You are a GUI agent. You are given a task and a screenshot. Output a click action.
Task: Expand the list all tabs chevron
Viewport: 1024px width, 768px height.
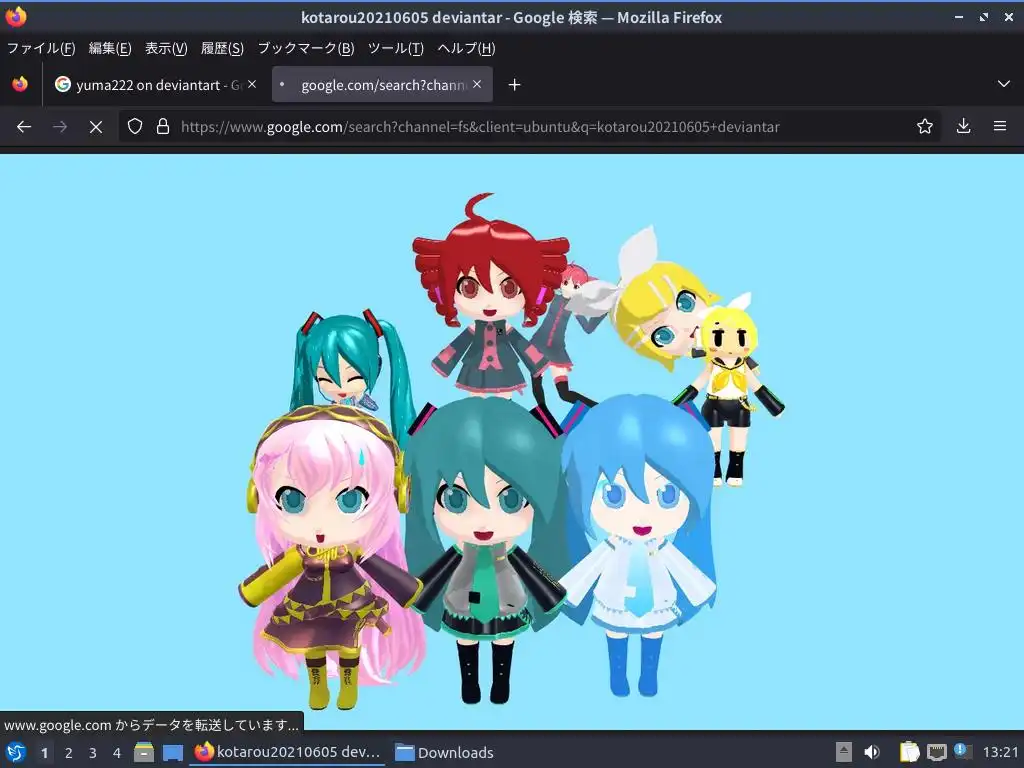[1004, 84]
